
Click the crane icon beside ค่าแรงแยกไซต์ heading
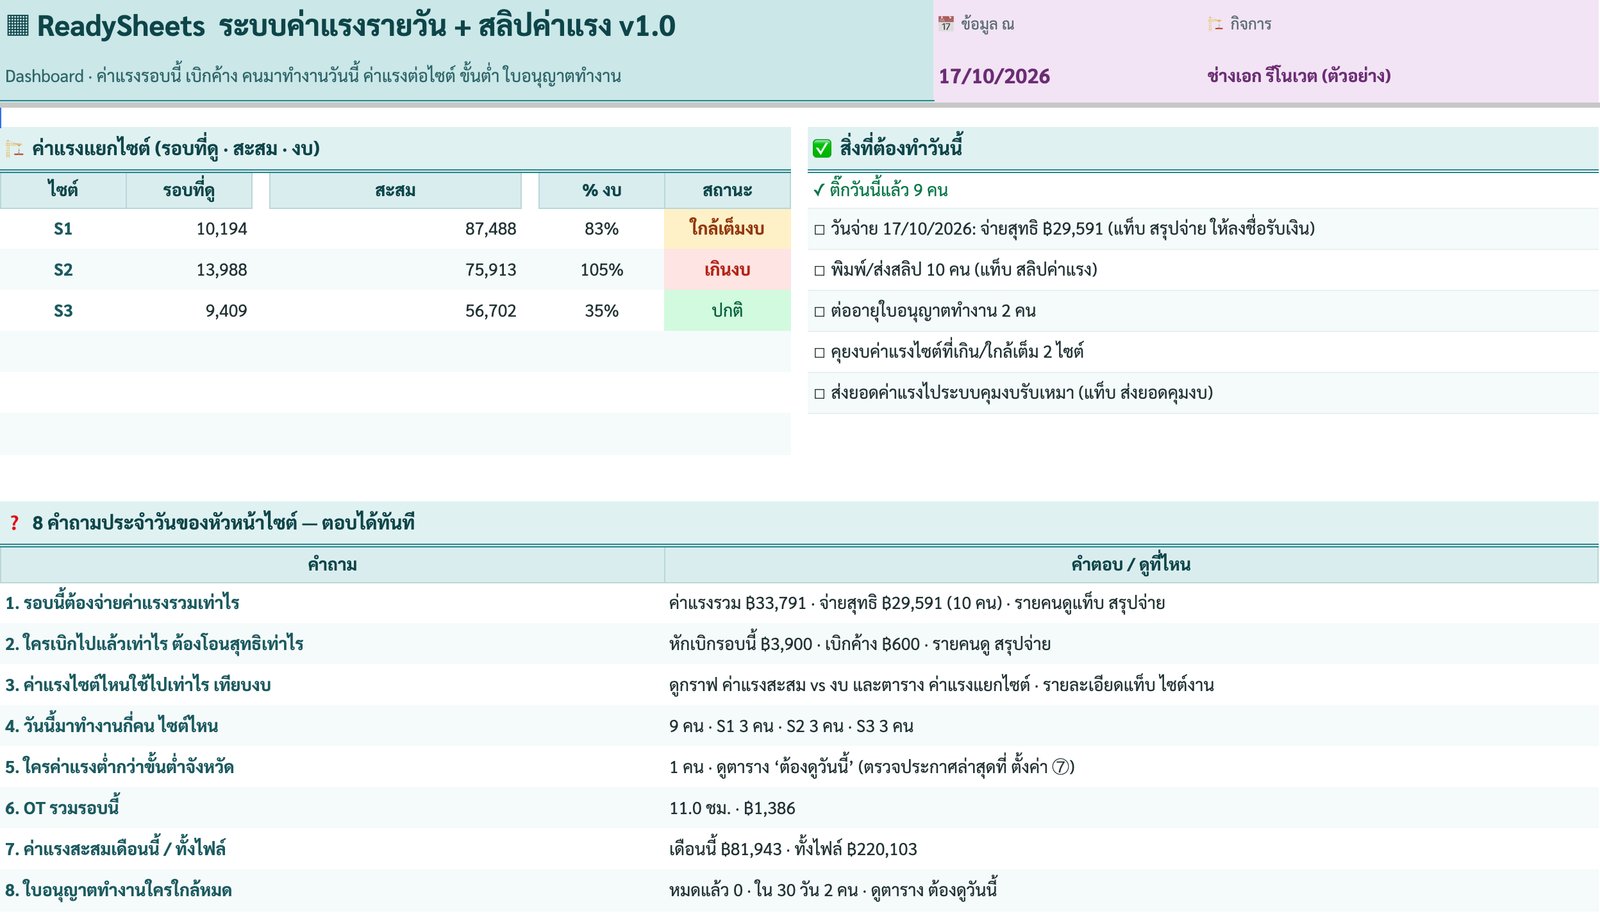(14, 149)
